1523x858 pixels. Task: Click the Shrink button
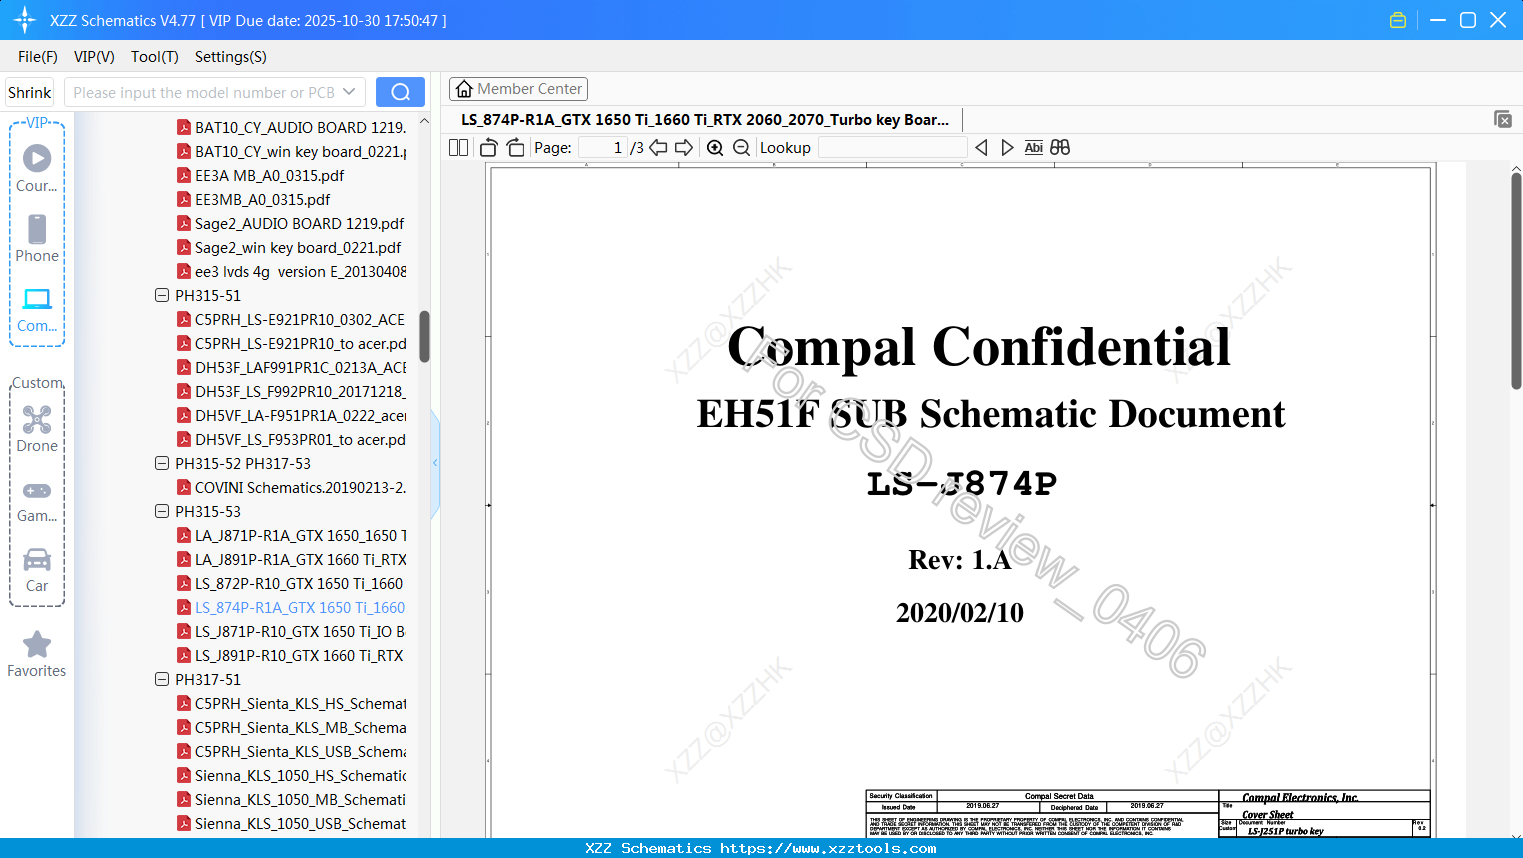pos(29,92)
